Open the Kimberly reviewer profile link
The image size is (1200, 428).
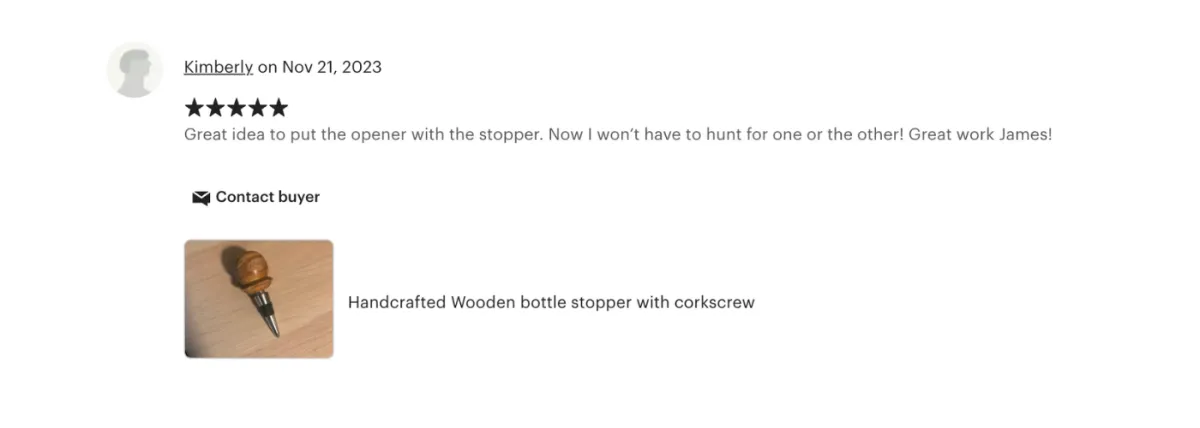(218, 67)
